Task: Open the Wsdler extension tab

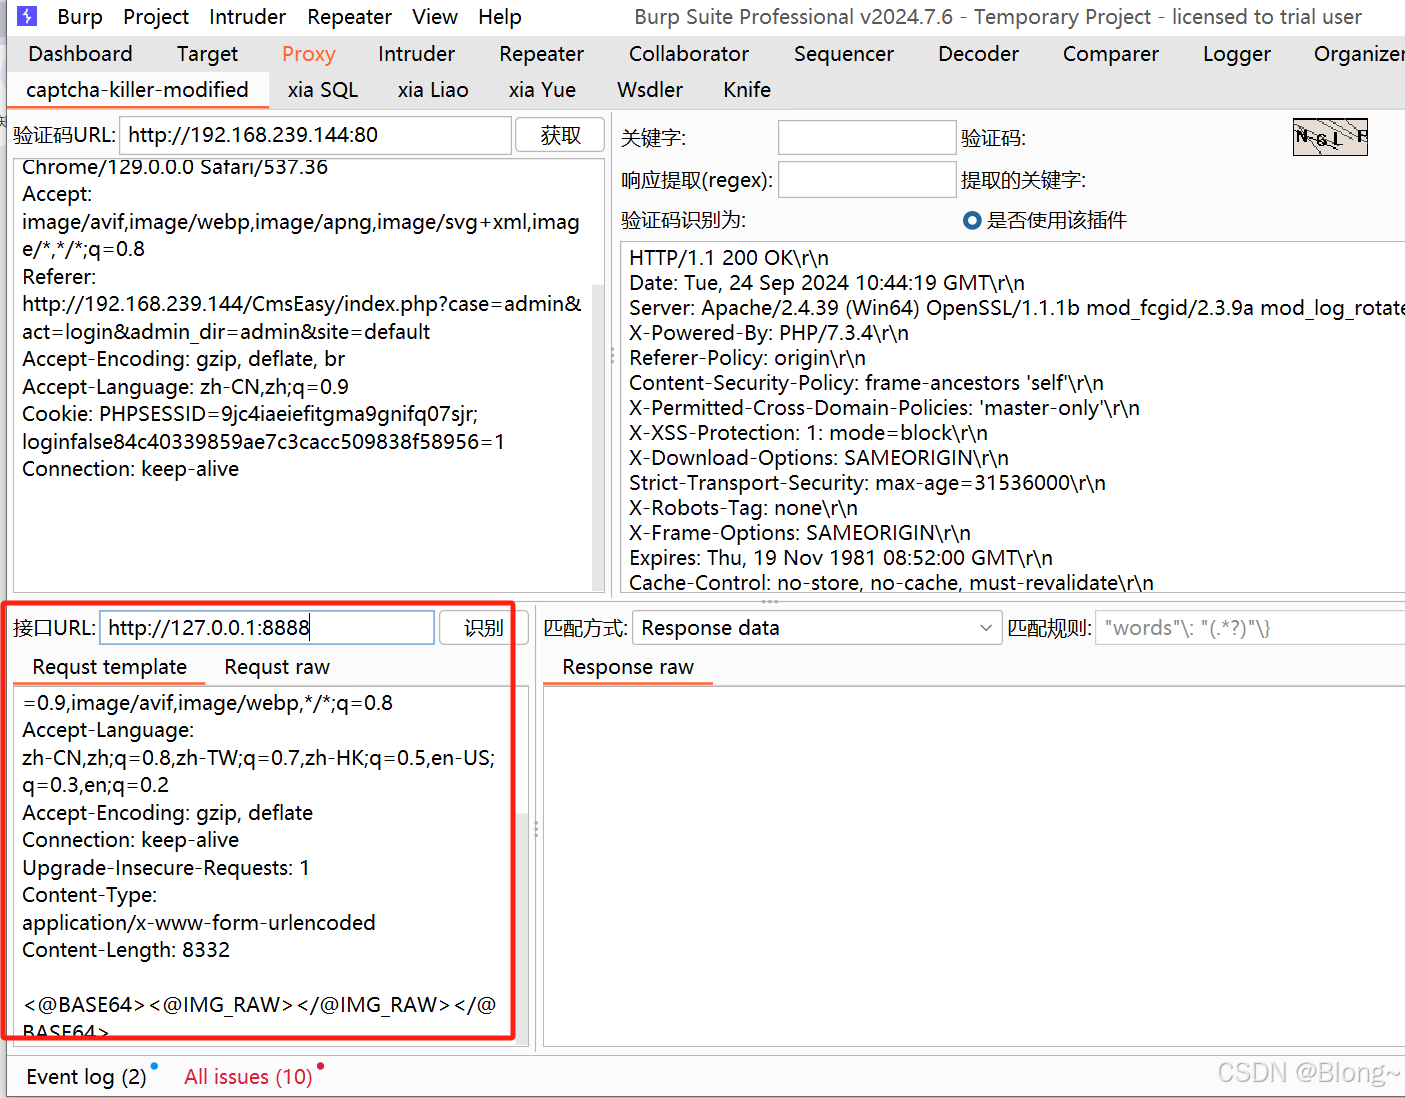Action: click(649, 90)
